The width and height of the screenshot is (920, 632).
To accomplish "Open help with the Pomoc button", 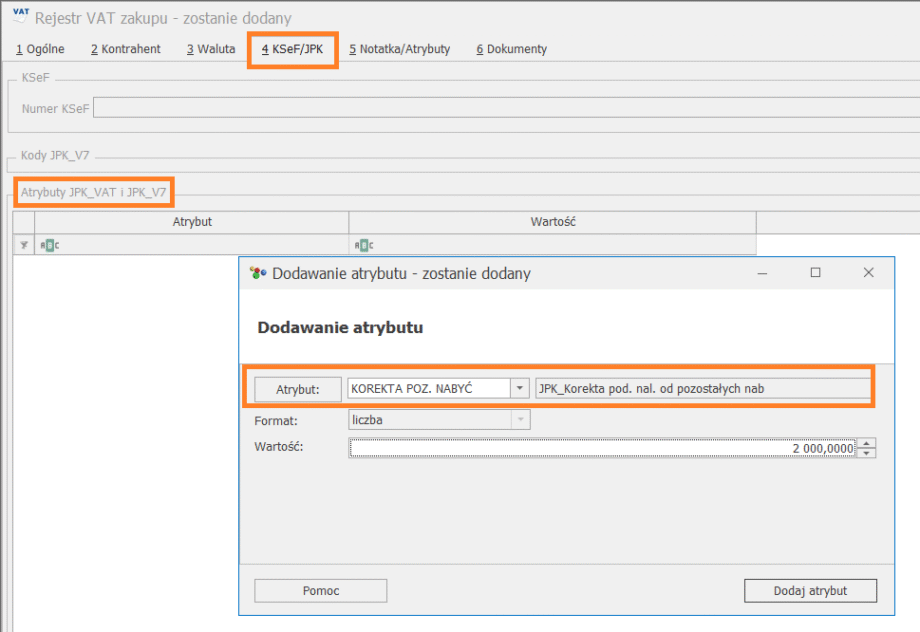I will [x=320, y=591].
